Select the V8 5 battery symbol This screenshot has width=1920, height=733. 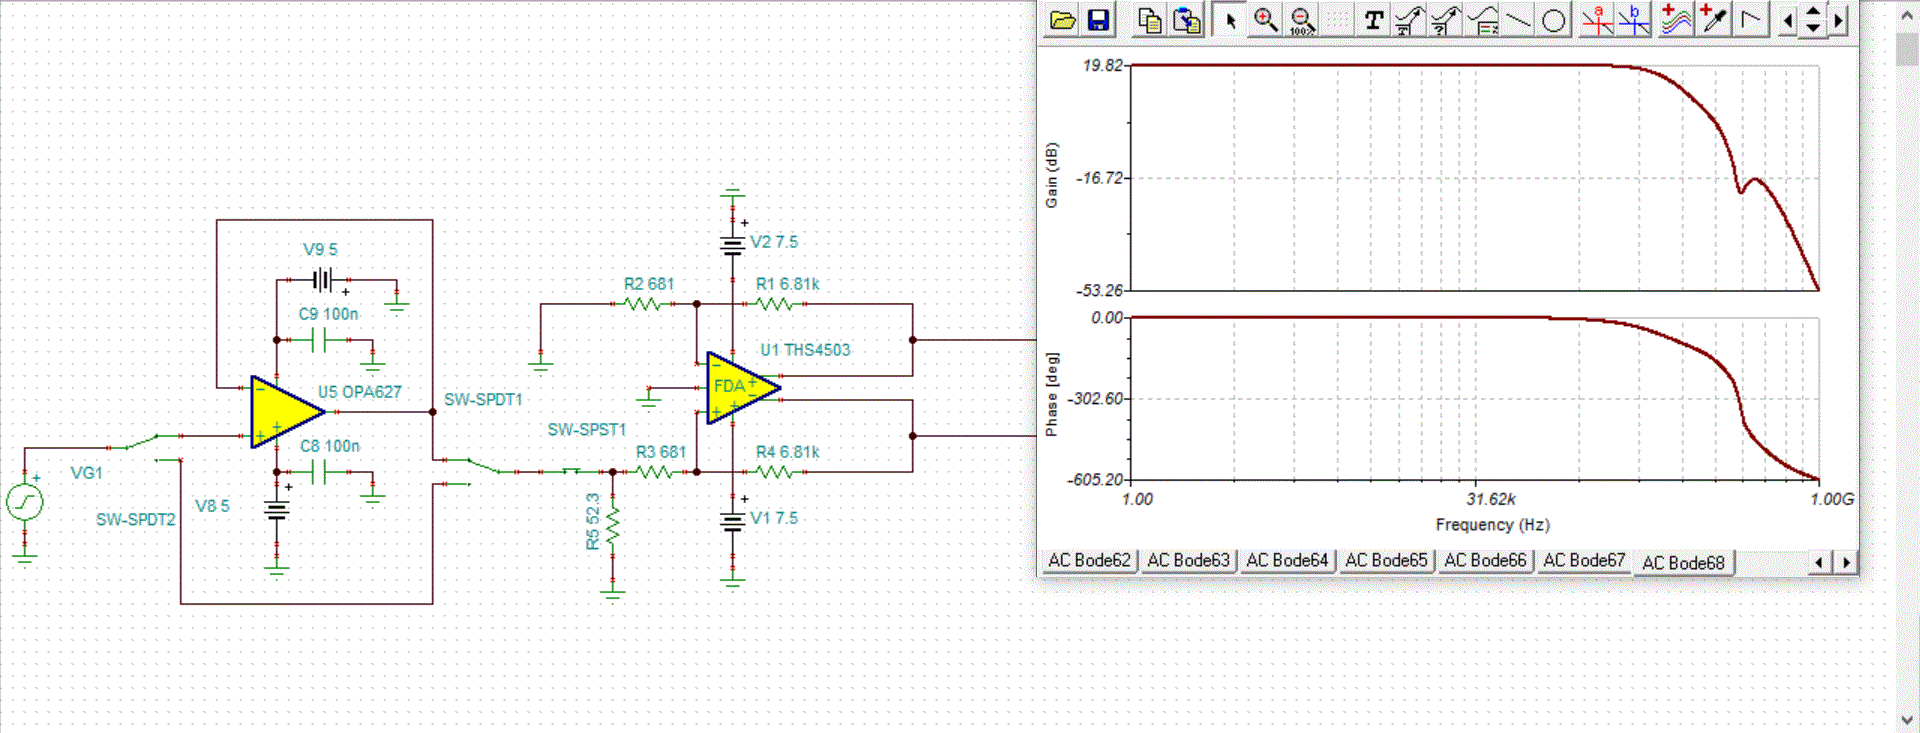click(x=277, y=510)
